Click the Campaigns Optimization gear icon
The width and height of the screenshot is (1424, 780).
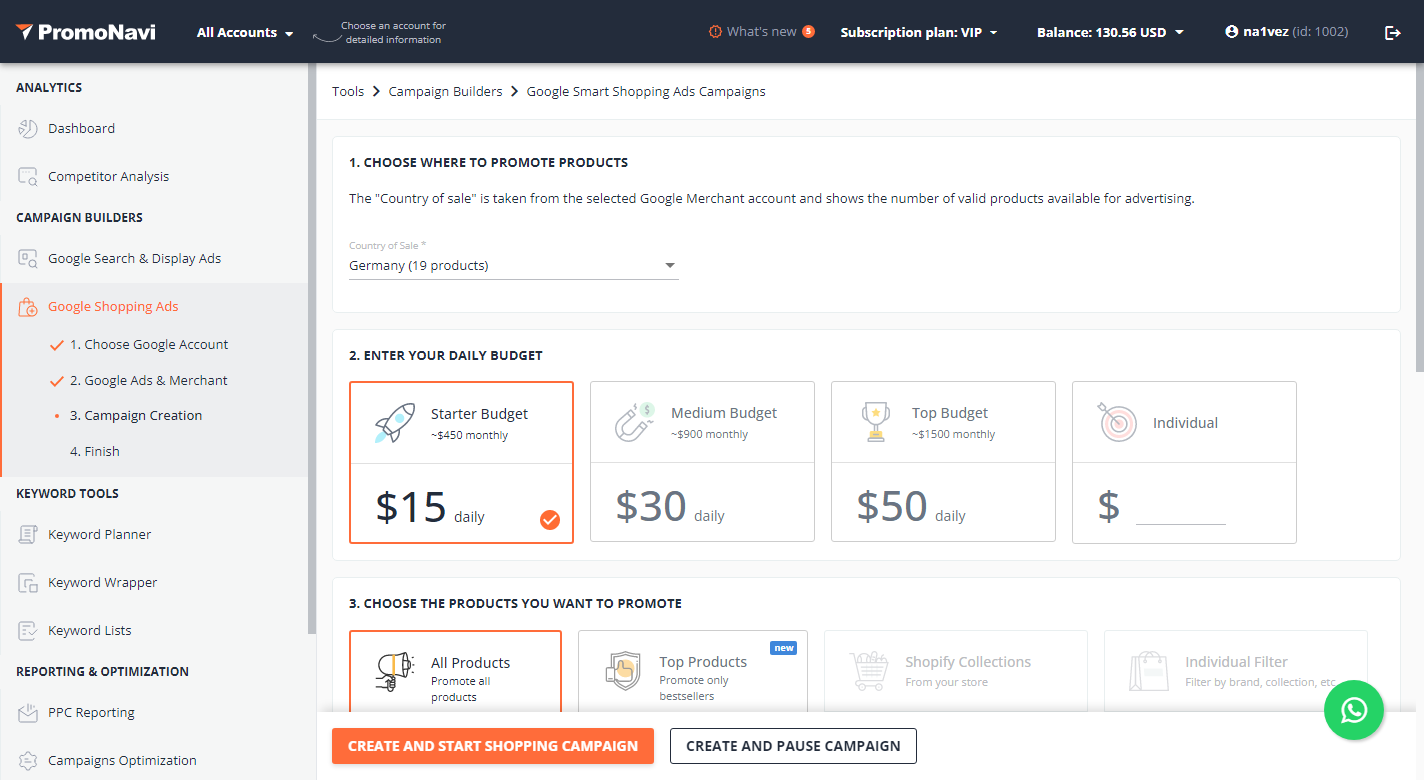[x=28, y=760]
